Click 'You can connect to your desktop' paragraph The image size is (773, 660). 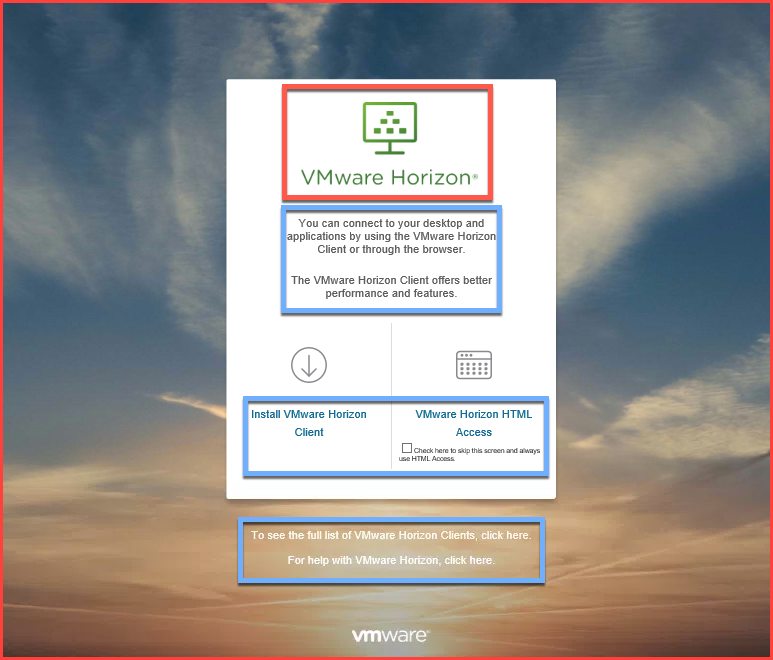click(x=391, y=236)
